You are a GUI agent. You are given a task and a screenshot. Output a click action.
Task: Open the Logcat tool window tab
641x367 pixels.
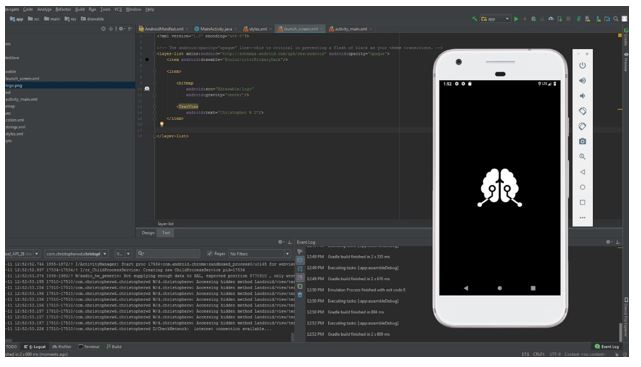pos(35,347)
